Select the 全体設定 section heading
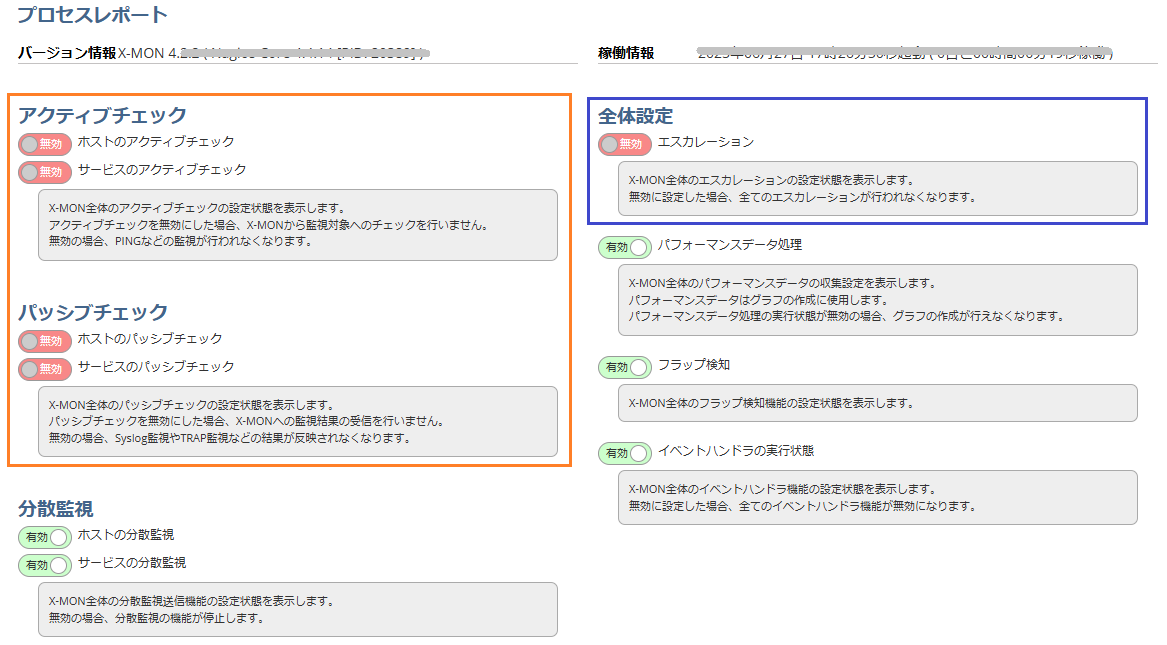Viewport: 1167px width, 645px height. pyautogui.click(x=636, y=115)
